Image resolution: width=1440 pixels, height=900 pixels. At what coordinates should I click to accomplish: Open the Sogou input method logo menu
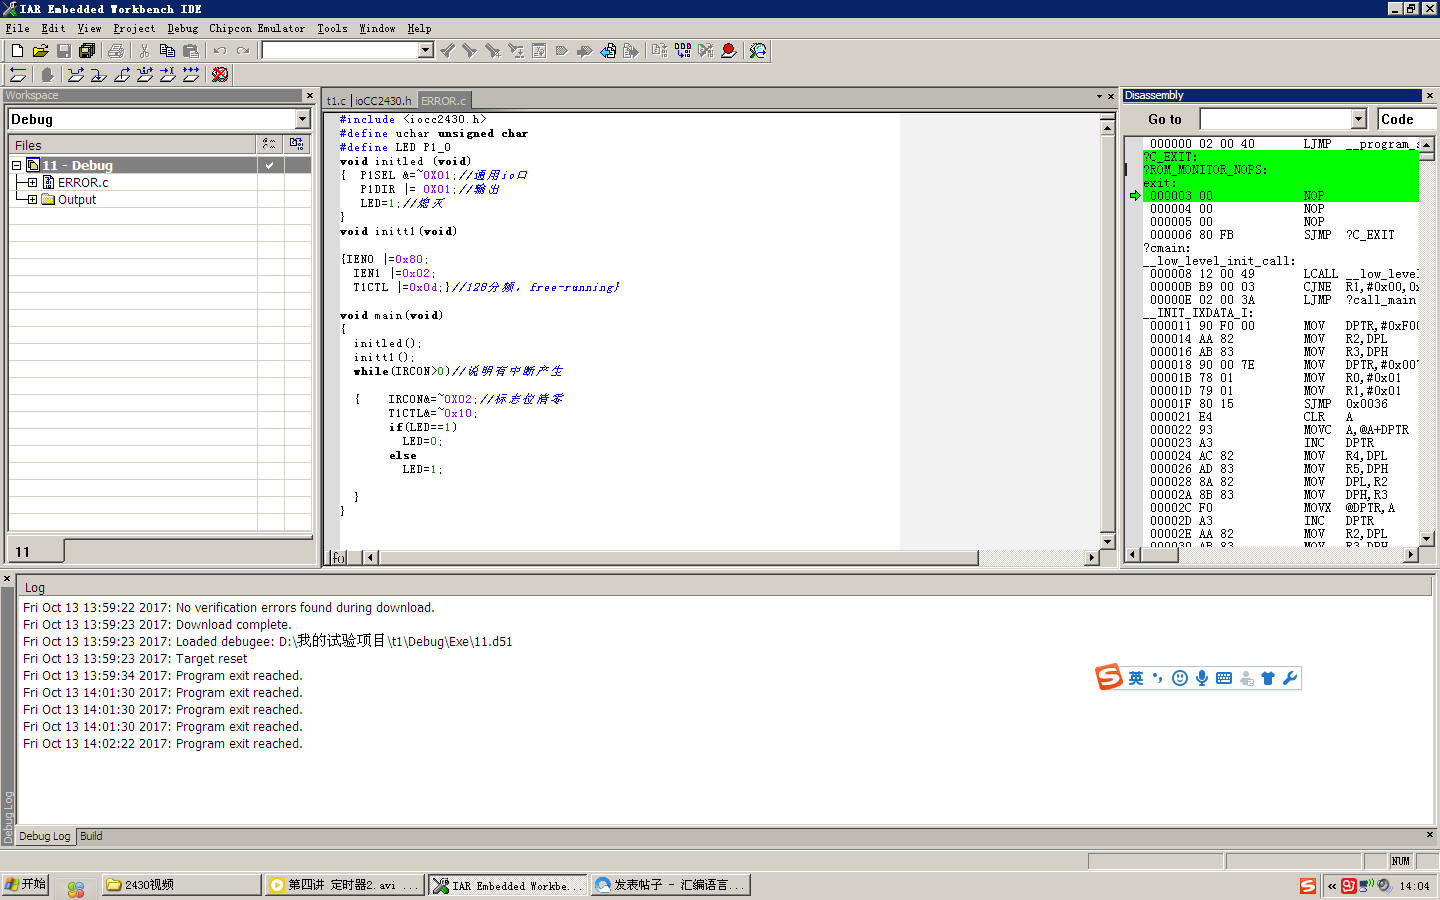click(x=1109, y=677)
